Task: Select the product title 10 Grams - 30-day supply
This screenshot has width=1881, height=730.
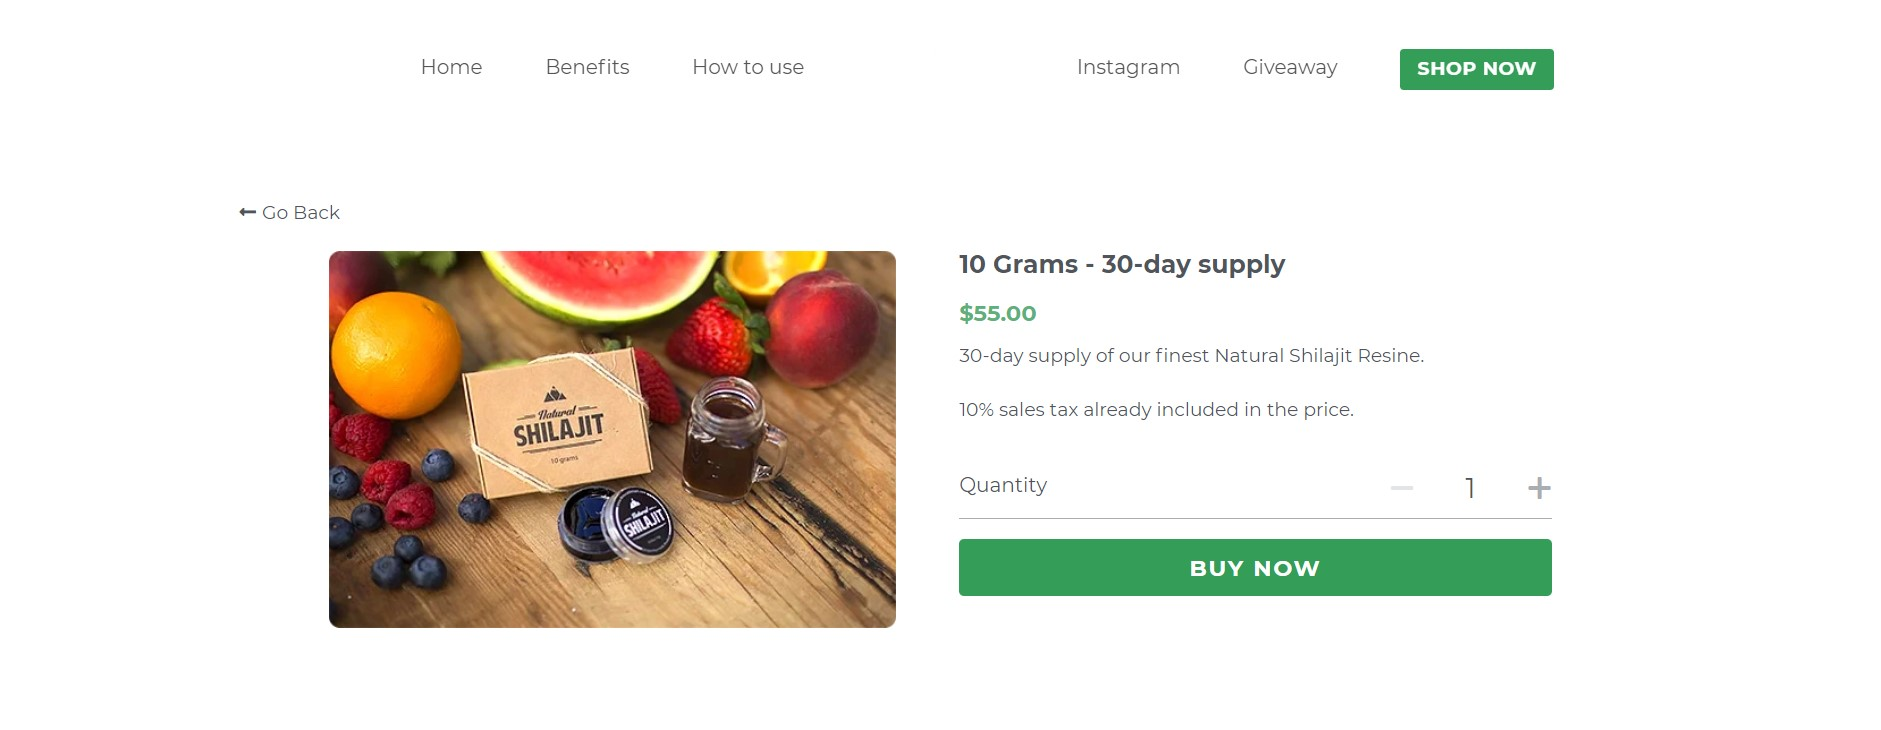Action: 1121,264
